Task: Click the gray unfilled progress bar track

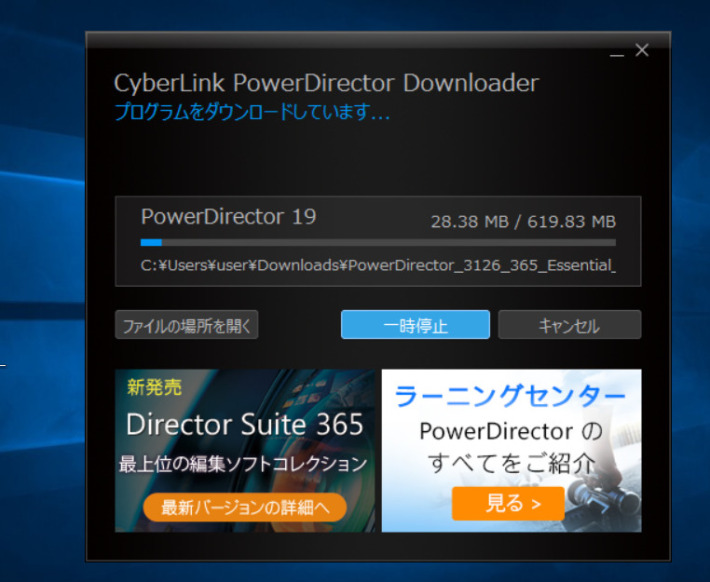Action: click(400, 242)
